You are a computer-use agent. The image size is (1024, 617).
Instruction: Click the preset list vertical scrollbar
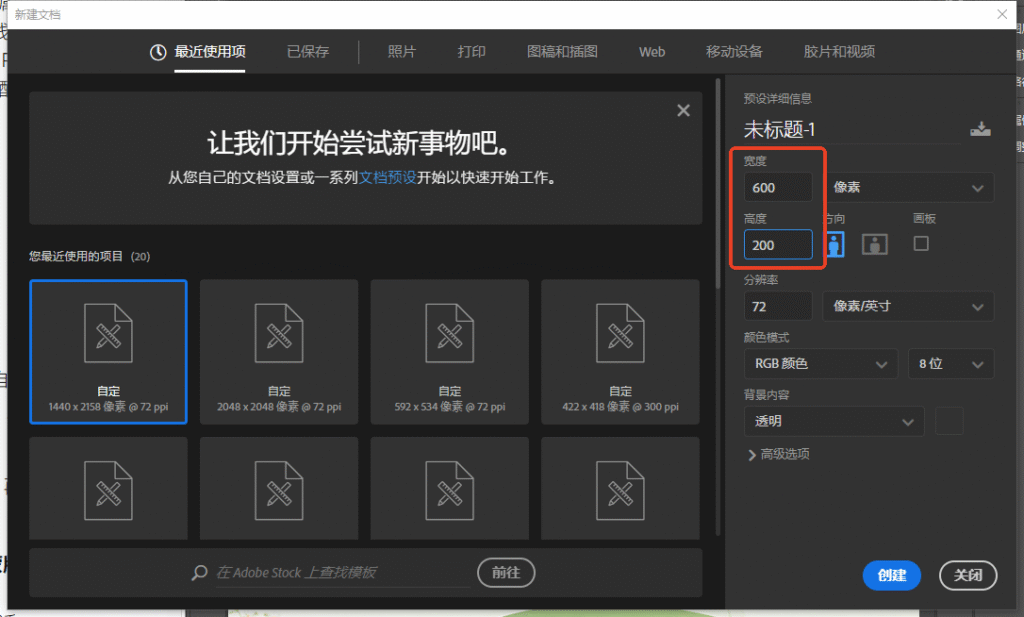point(718,184)
